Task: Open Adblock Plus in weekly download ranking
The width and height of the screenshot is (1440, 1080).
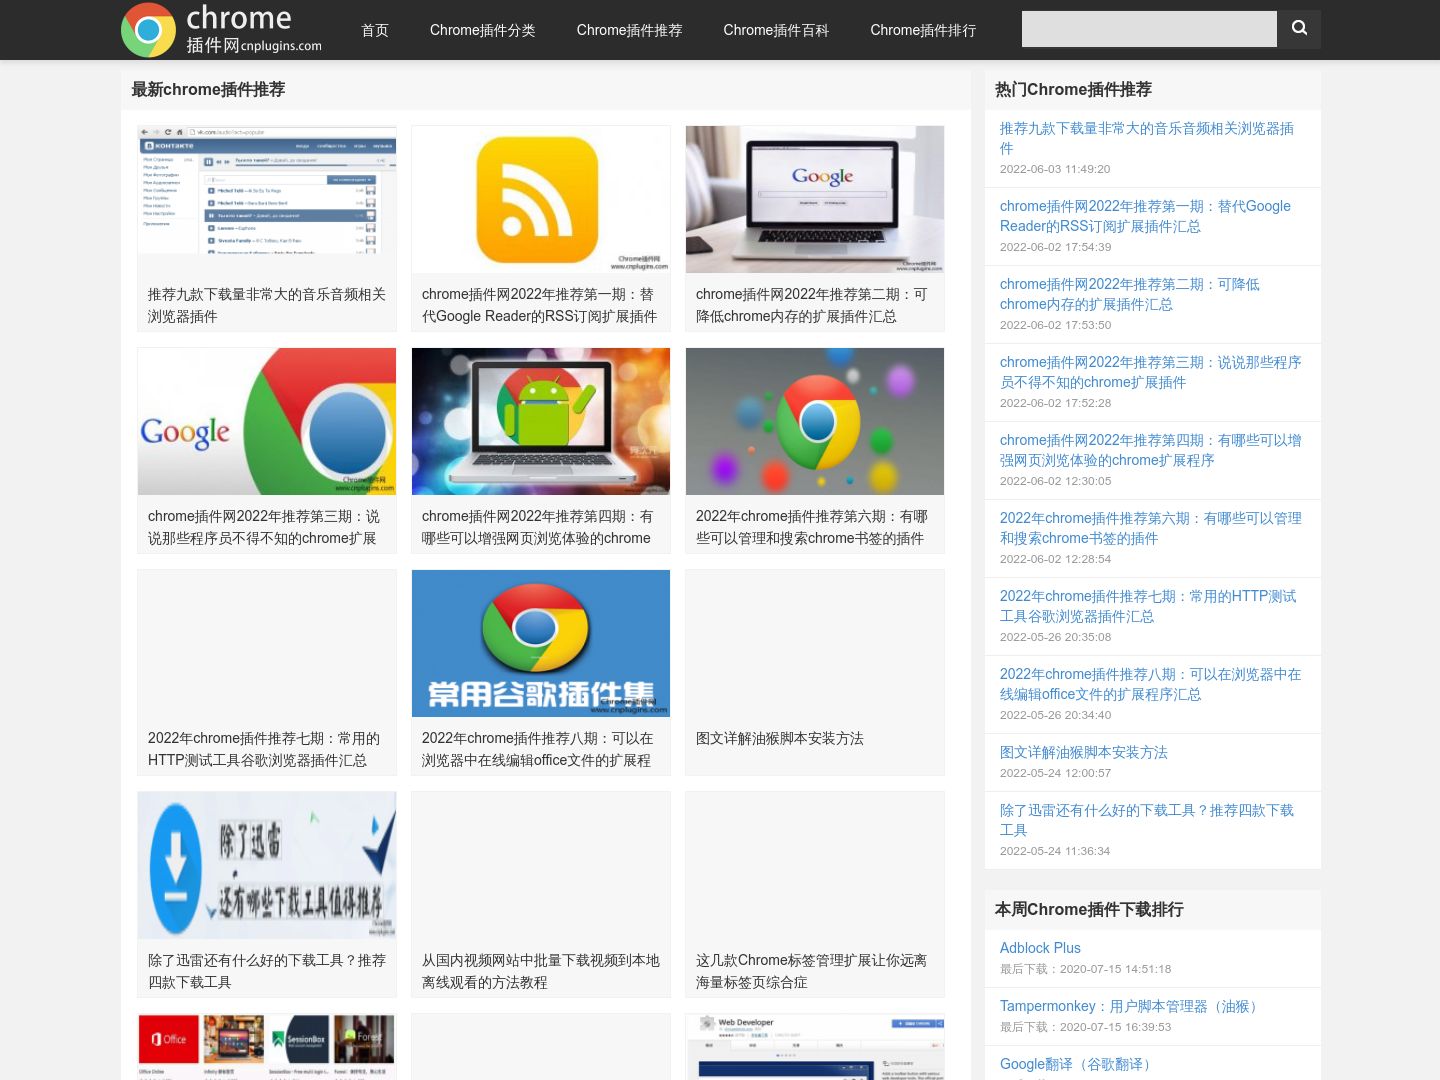Action: 1040,948
